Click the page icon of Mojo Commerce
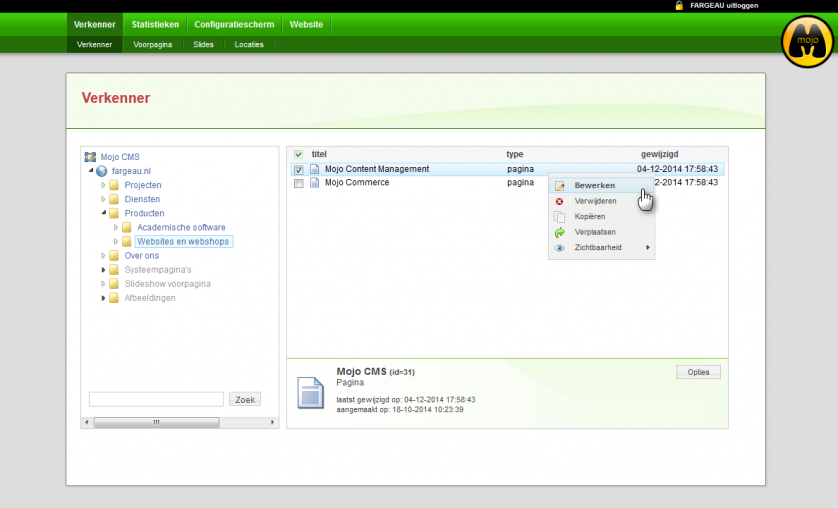838x508 pixels. pos(315,183)
